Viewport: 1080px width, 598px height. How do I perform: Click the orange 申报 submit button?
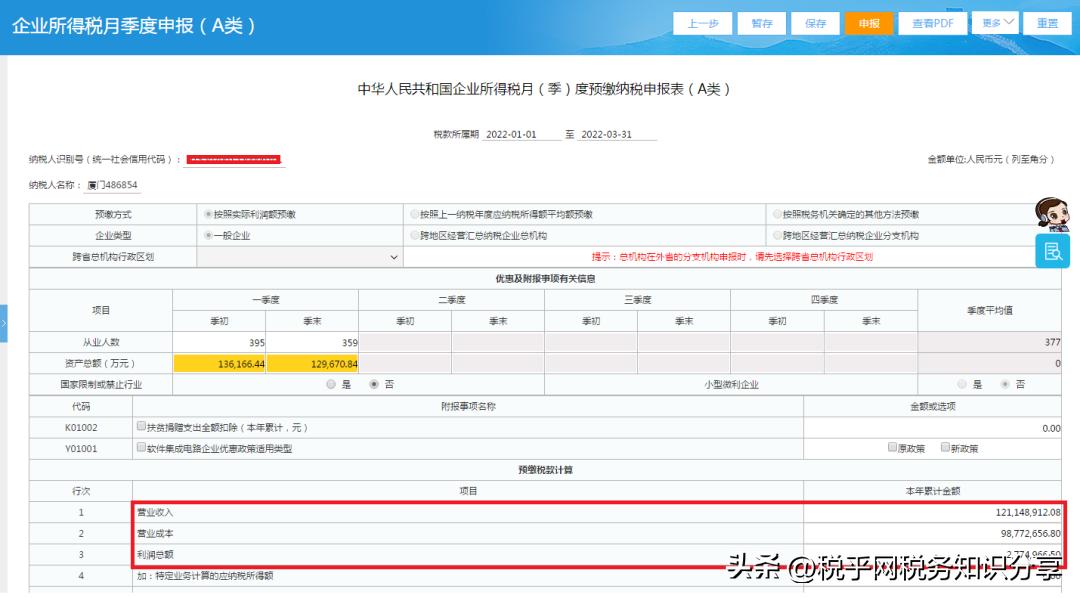pos(869,22)
